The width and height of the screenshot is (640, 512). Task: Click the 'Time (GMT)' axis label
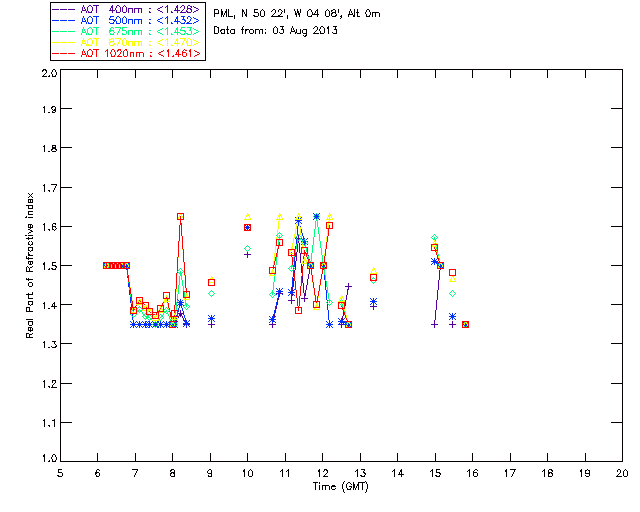coord(340,487)
